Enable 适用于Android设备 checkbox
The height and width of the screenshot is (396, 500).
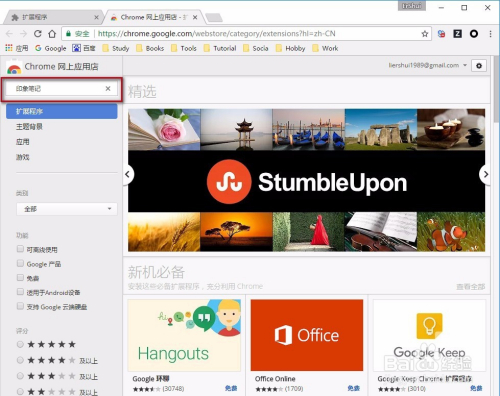20,292
